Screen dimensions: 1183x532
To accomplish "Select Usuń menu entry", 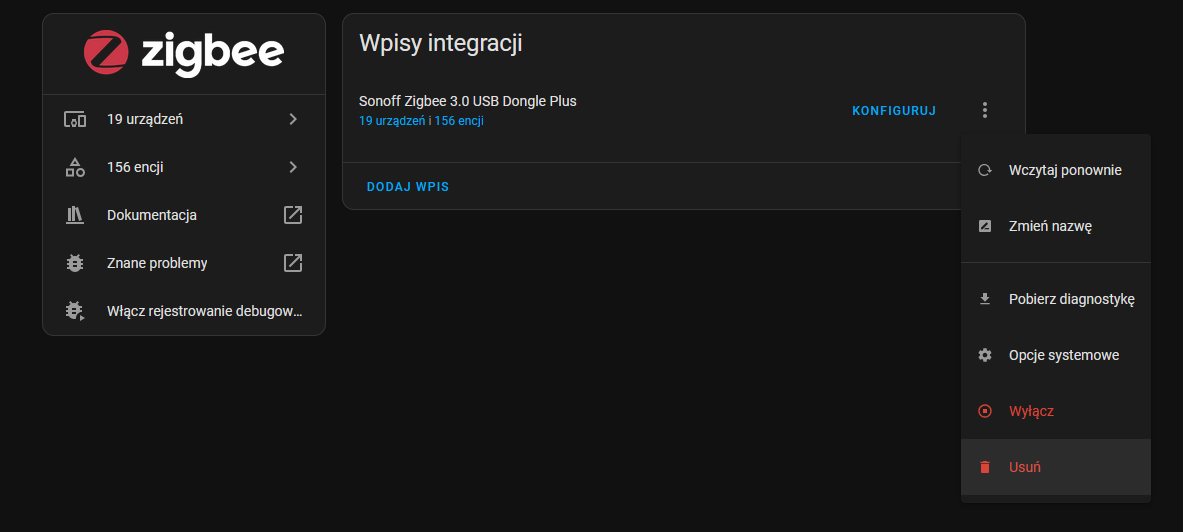I will coord(1055,467).
